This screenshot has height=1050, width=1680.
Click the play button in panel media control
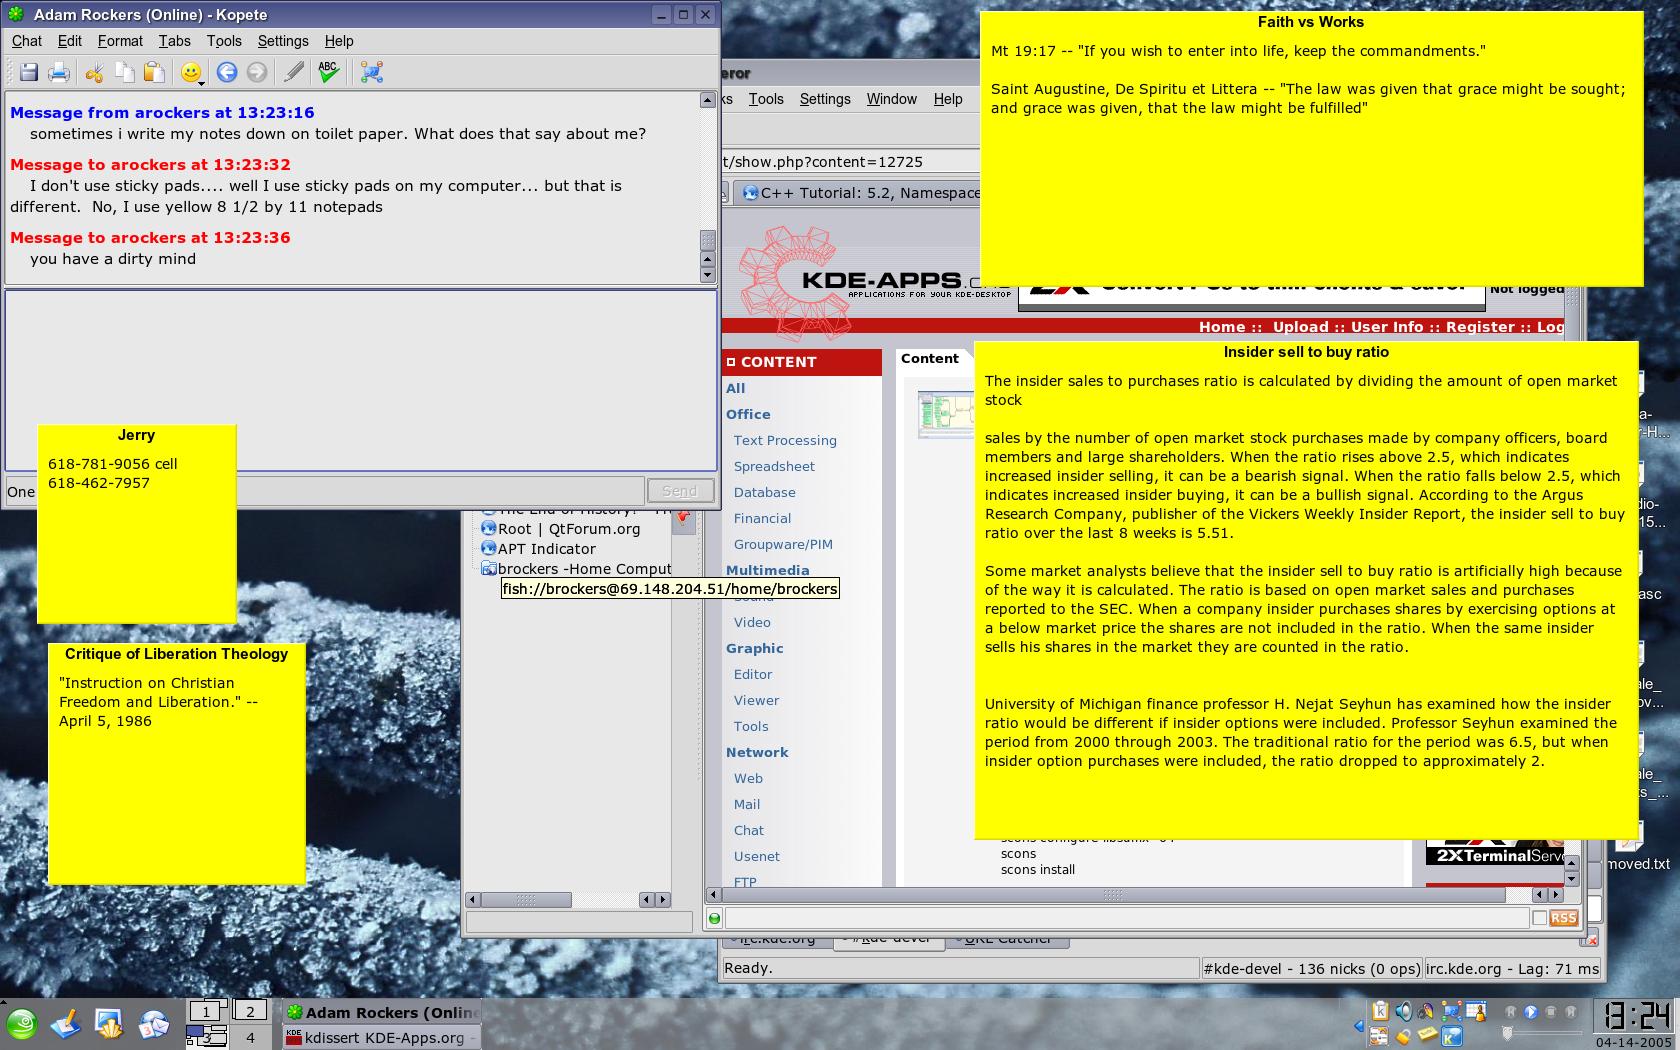coord(1531,1012)
